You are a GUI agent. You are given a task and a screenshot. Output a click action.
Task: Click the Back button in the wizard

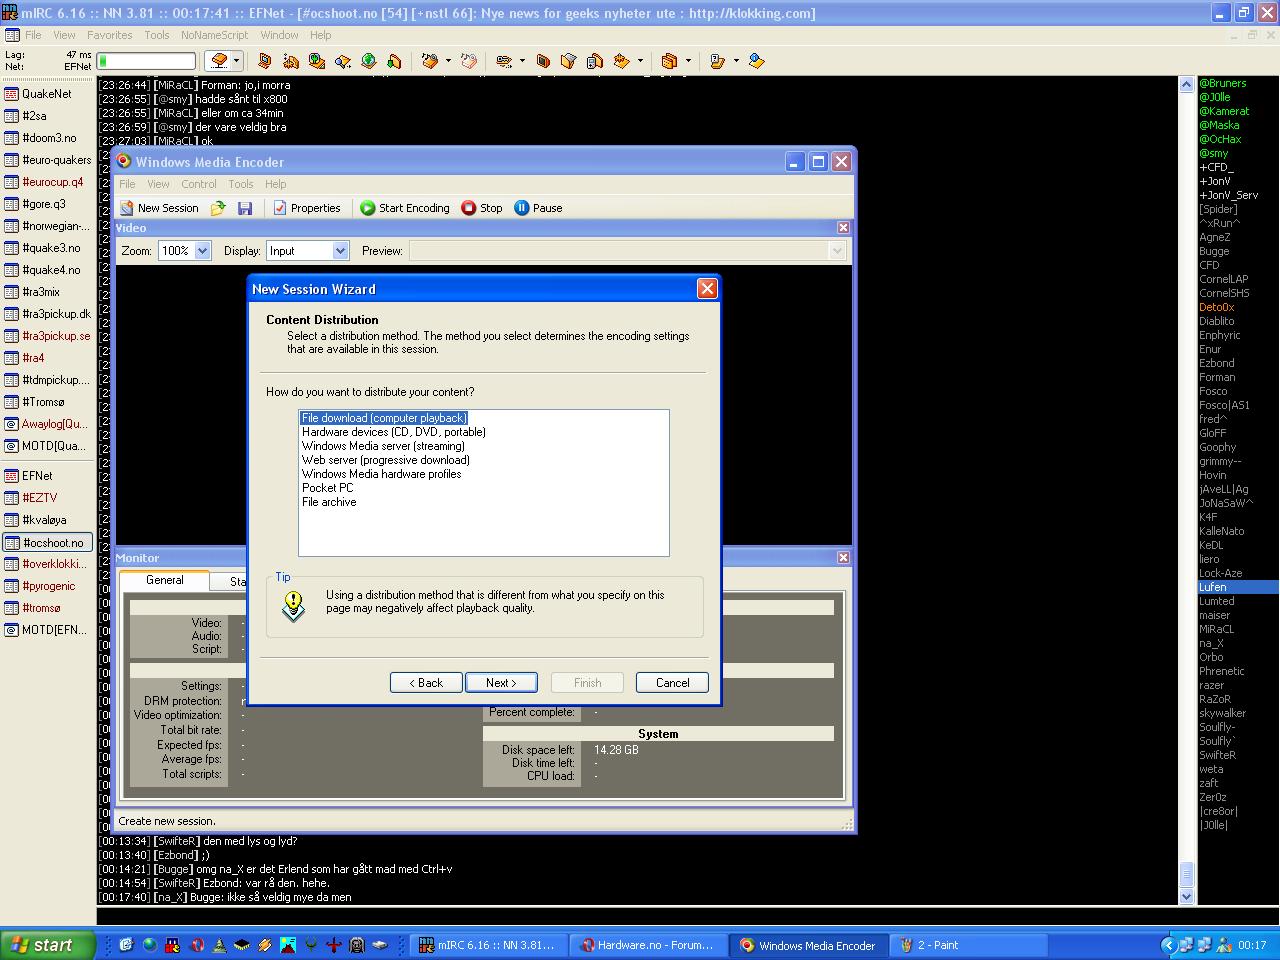(426, 683)
